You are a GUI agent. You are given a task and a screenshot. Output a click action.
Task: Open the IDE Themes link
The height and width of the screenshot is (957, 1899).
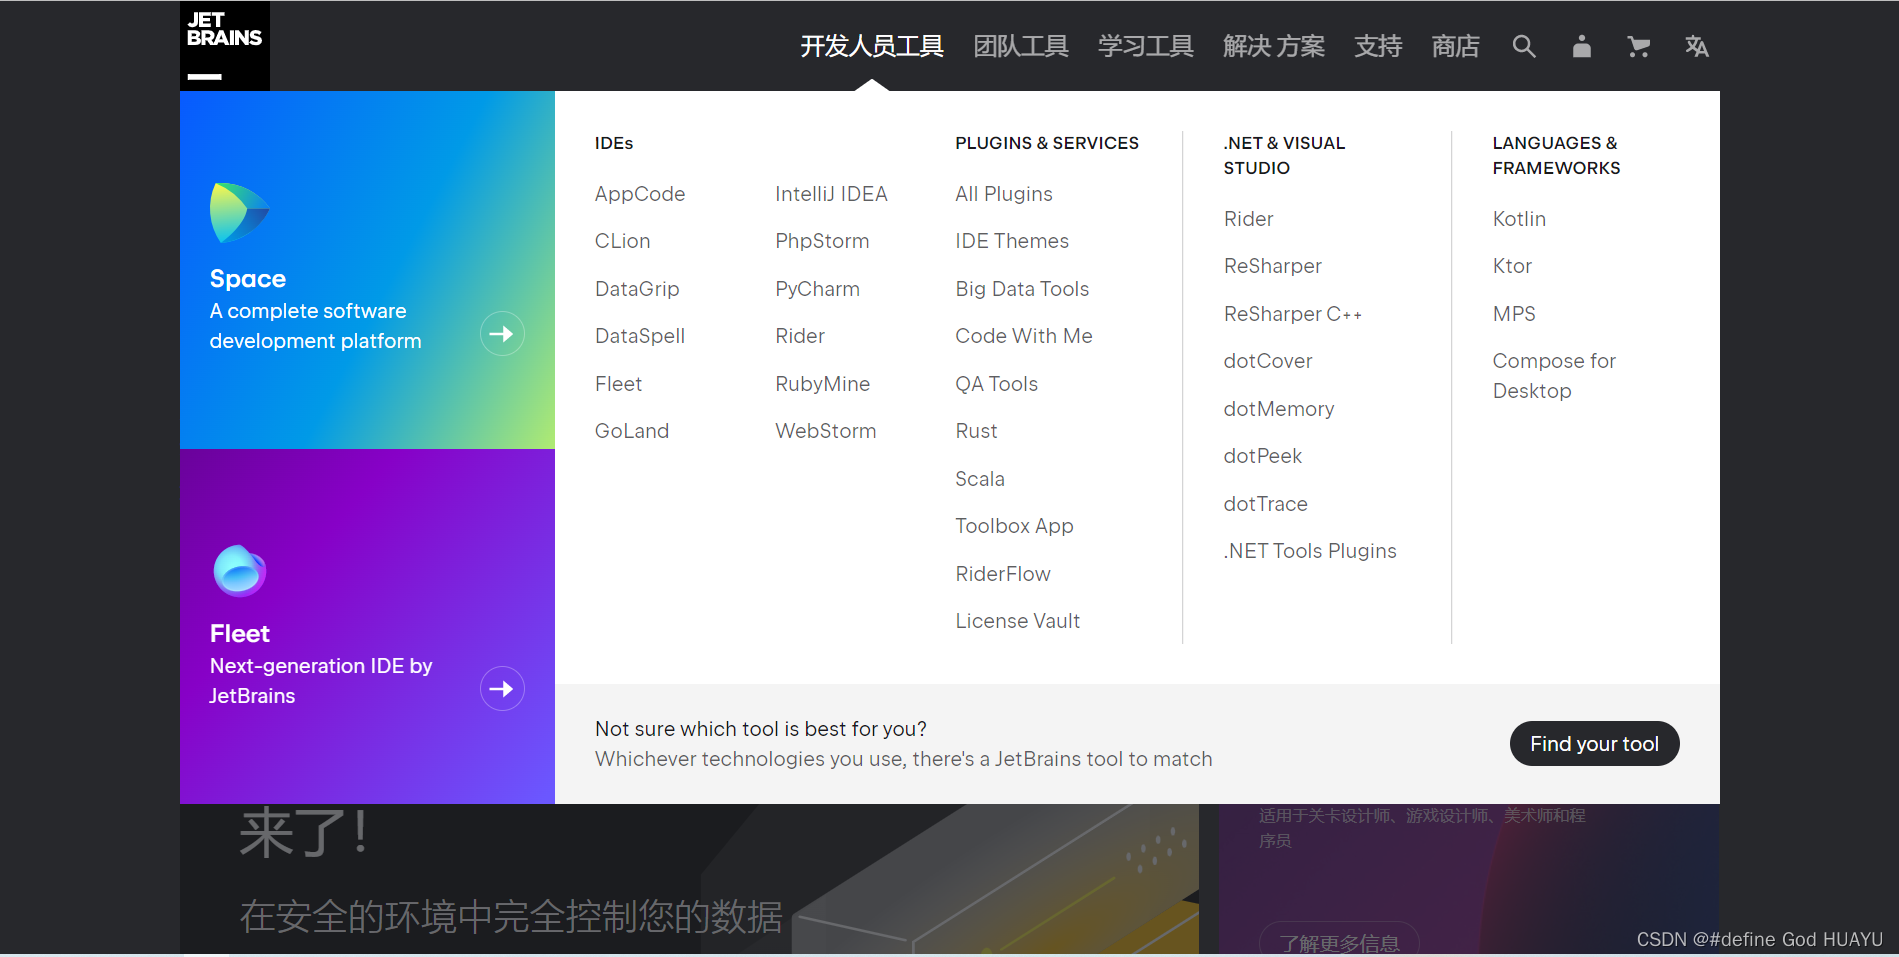point(1012,241)
